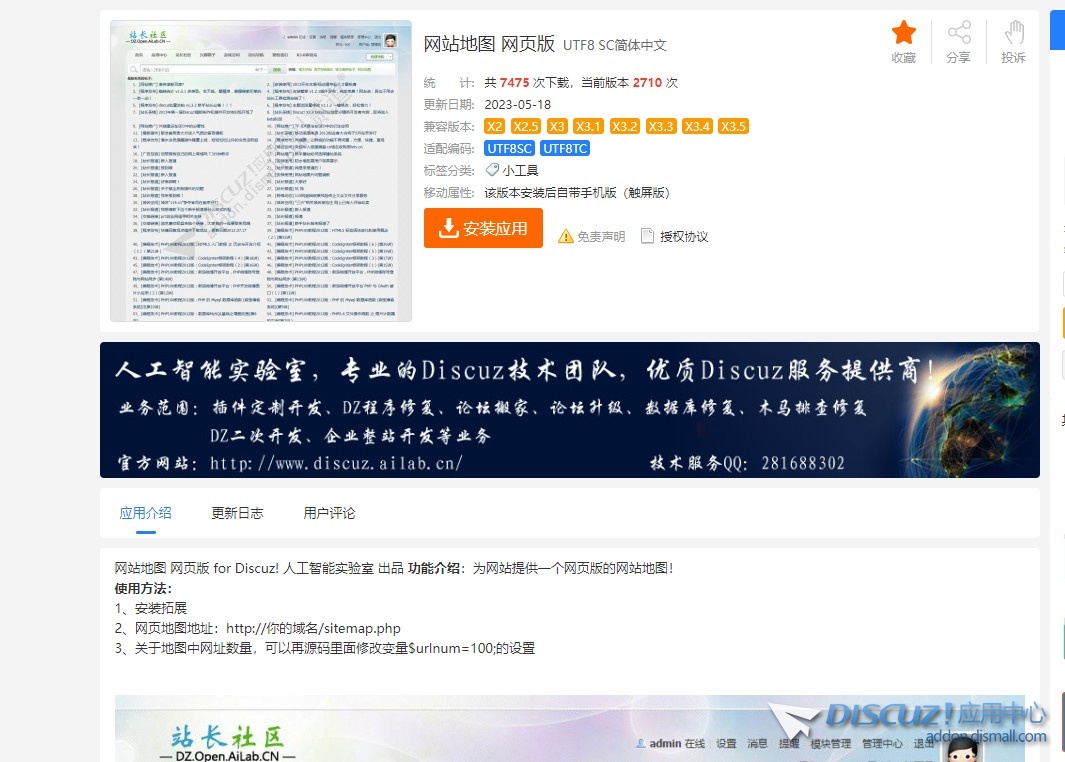The image size is (1065, 762).
Task: Click the document icon beside 授权协议
Action: 647,236
